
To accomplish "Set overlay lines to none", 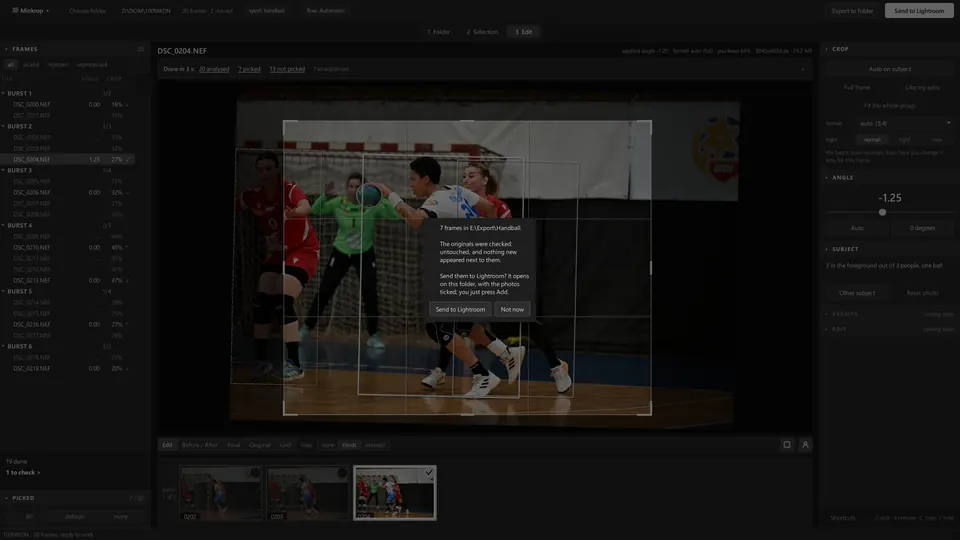I will tap(328, 445).
